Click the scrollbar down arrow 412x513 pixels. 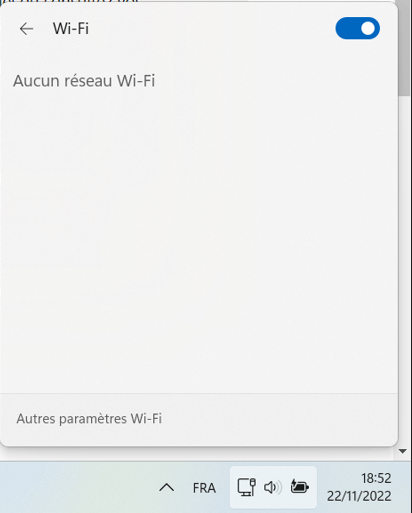403,451
